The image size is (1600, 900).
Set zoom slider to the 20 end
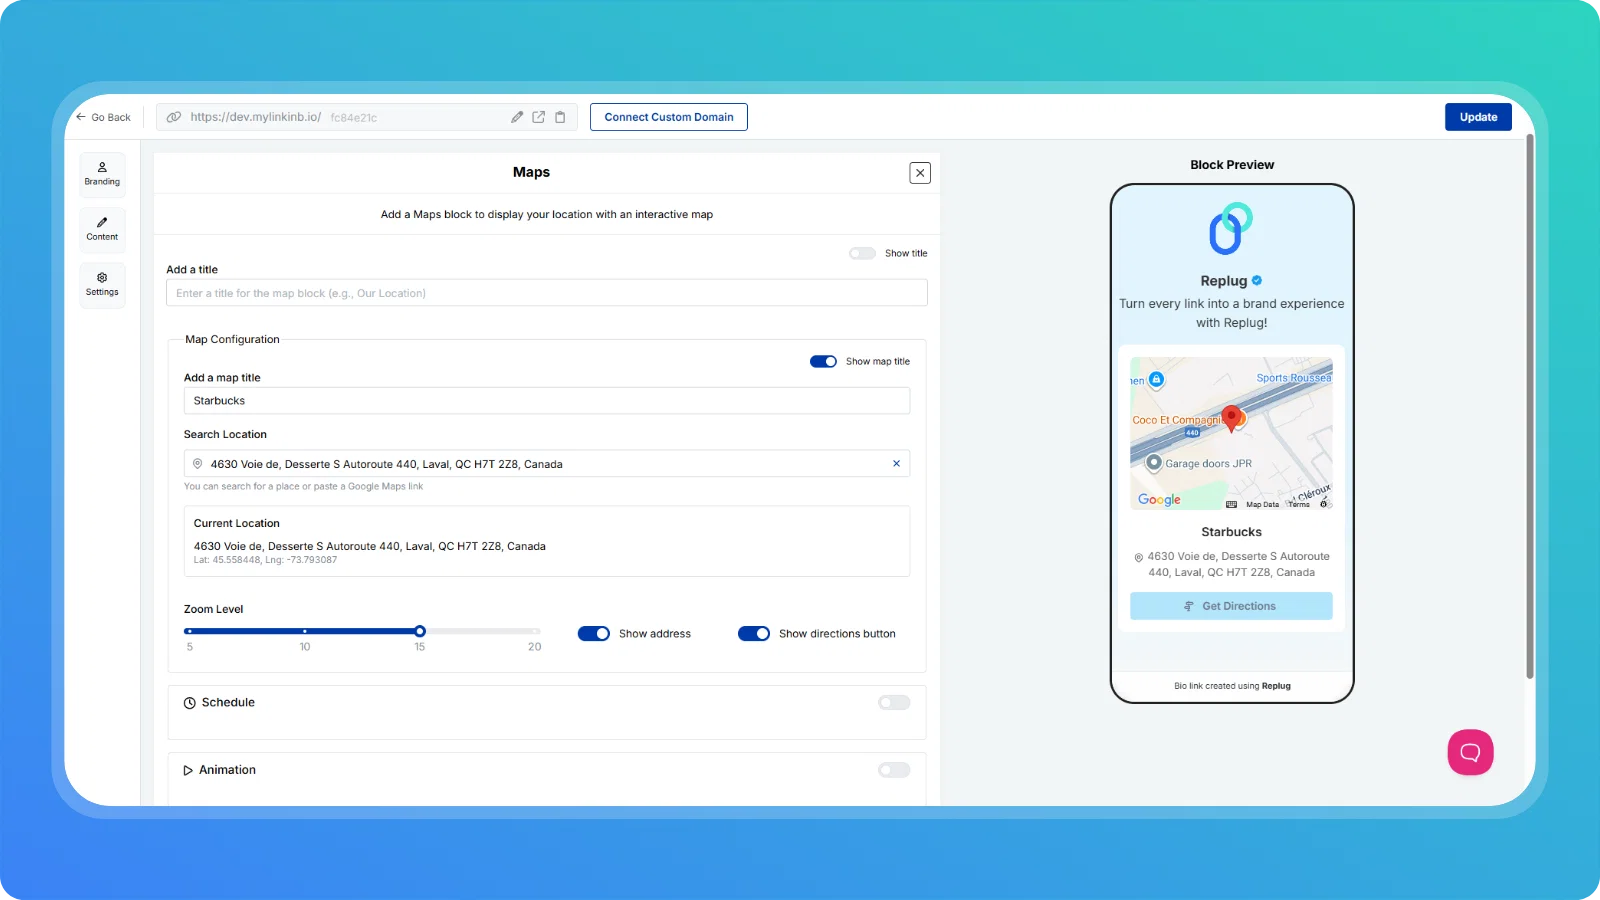pyautogui.click(x=536, y=631)
